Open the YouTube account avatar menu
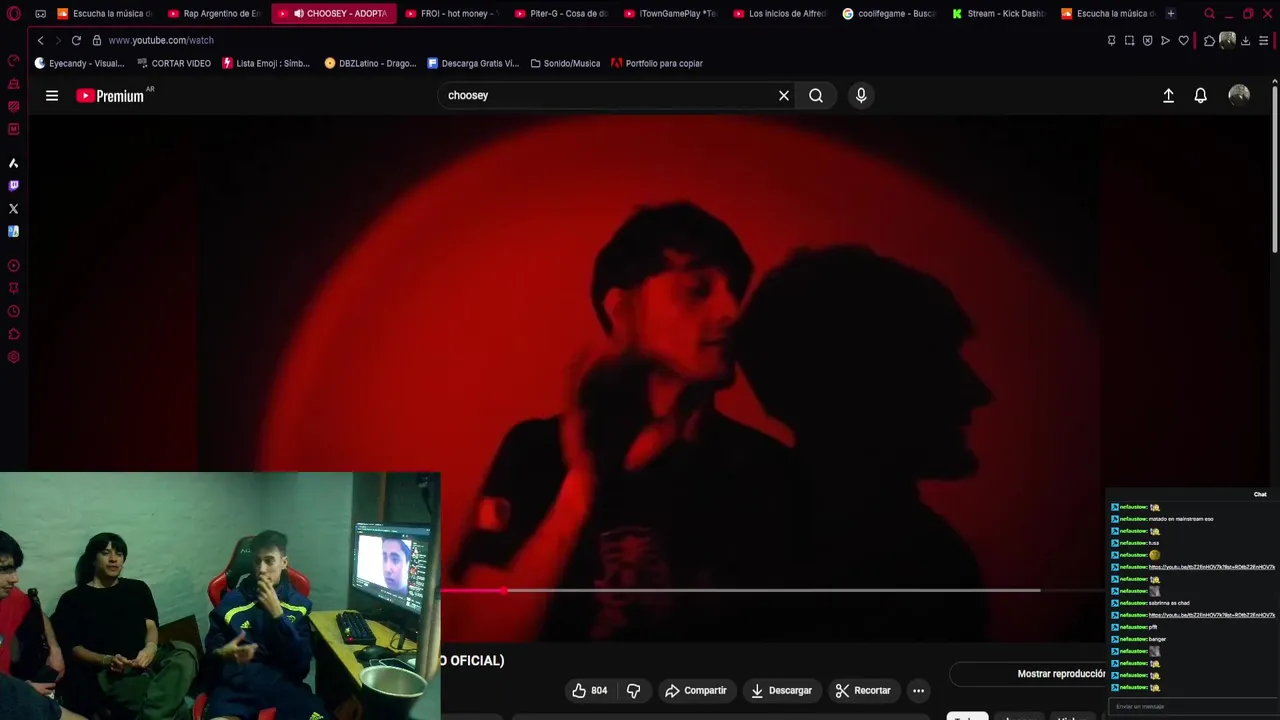 point(1239,95)
